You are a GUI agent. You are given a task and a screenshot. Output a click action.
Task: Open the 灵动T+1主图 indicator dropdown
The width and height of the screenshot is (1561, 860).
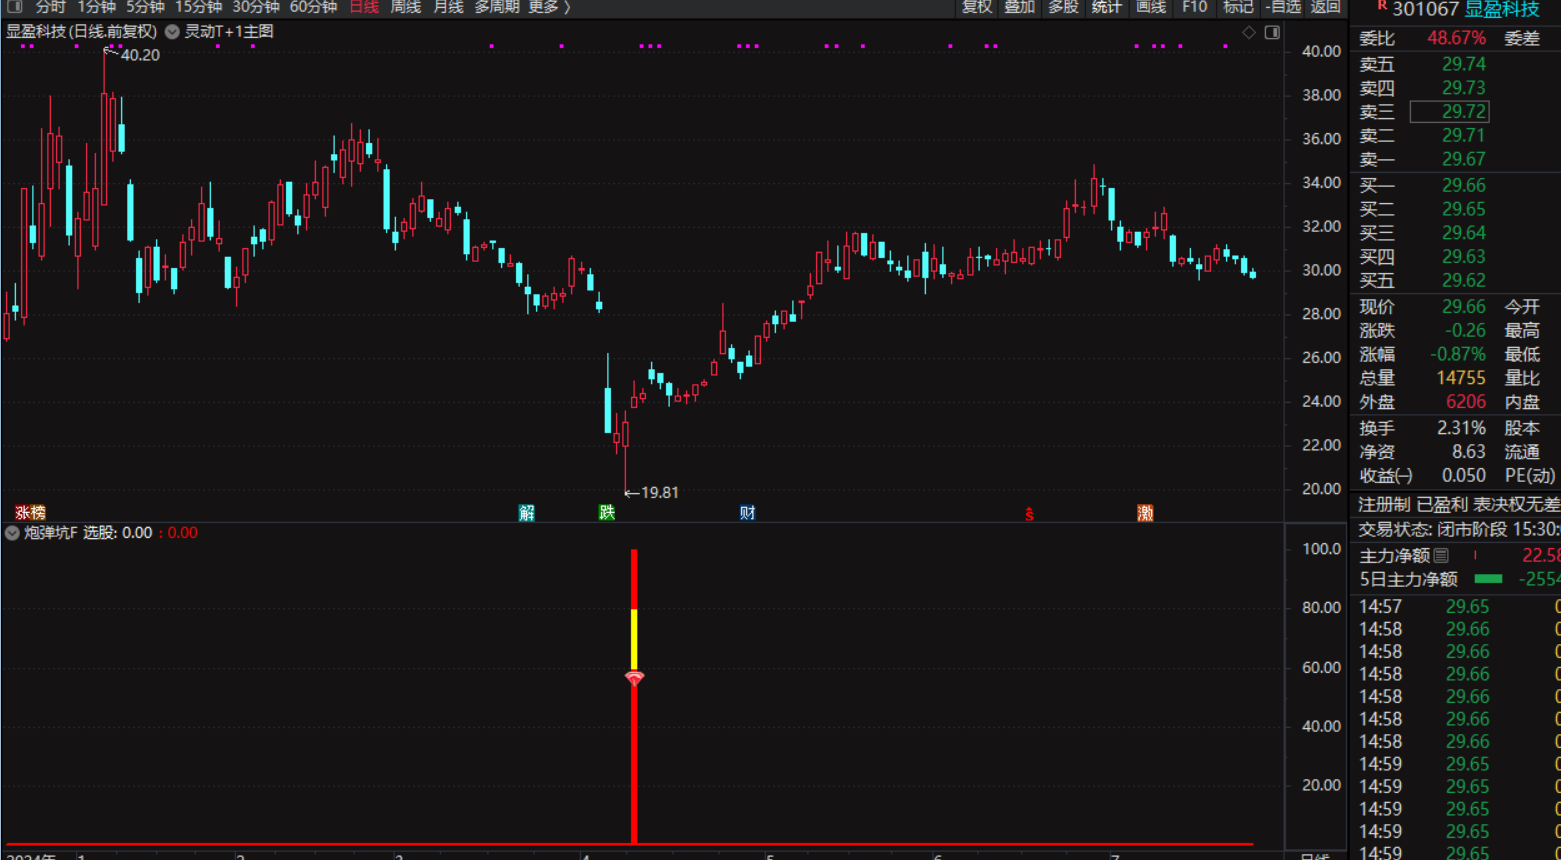tap(173, 32)
